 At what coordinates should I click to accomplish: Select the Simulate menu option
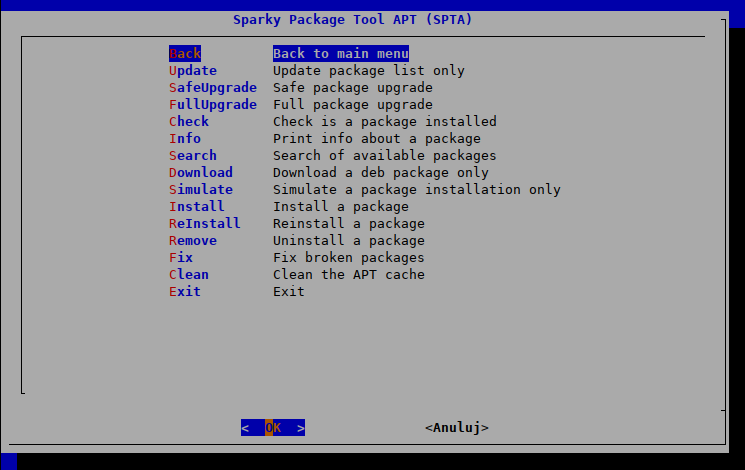201,190
